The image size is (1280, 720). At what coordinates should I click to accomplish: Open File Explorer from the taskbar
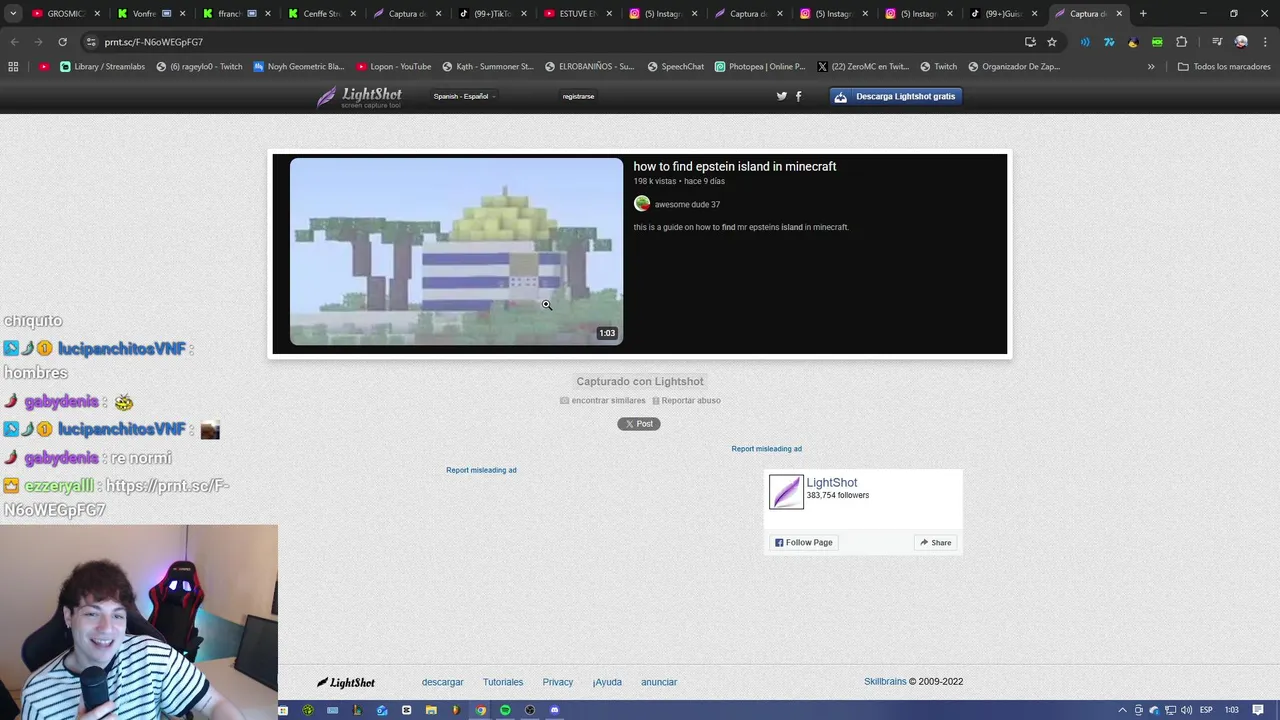coord(431,710)
